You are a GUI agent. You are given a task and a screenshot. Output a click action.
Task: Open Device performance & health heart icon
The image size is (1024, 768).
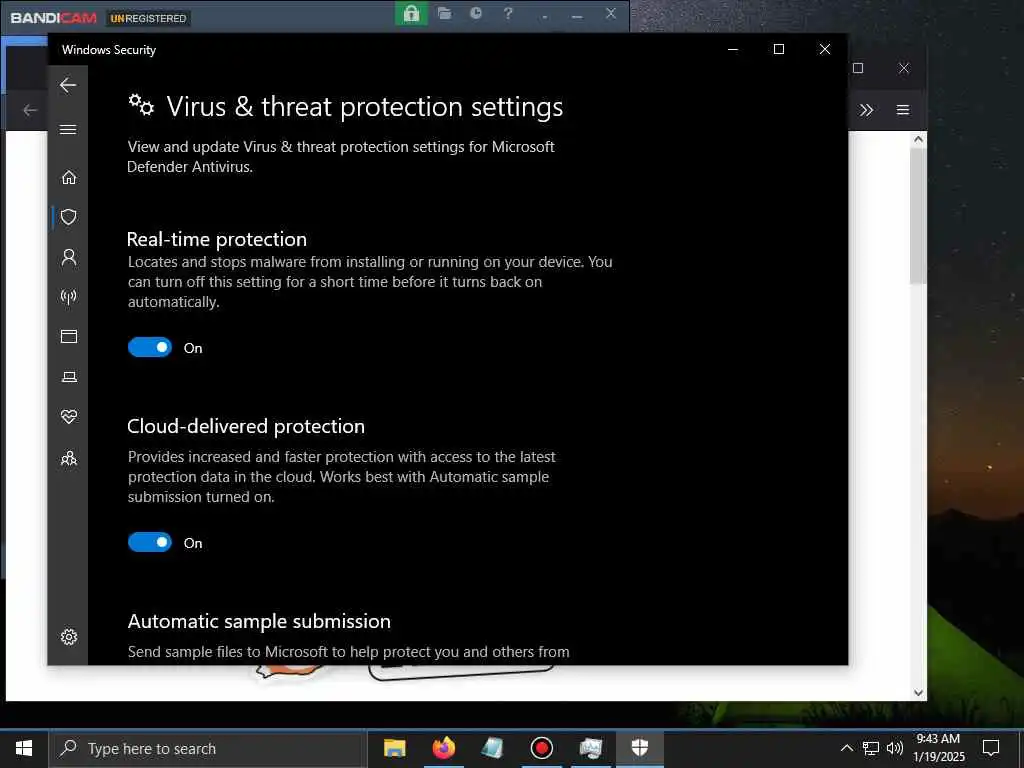pos(69,417)
